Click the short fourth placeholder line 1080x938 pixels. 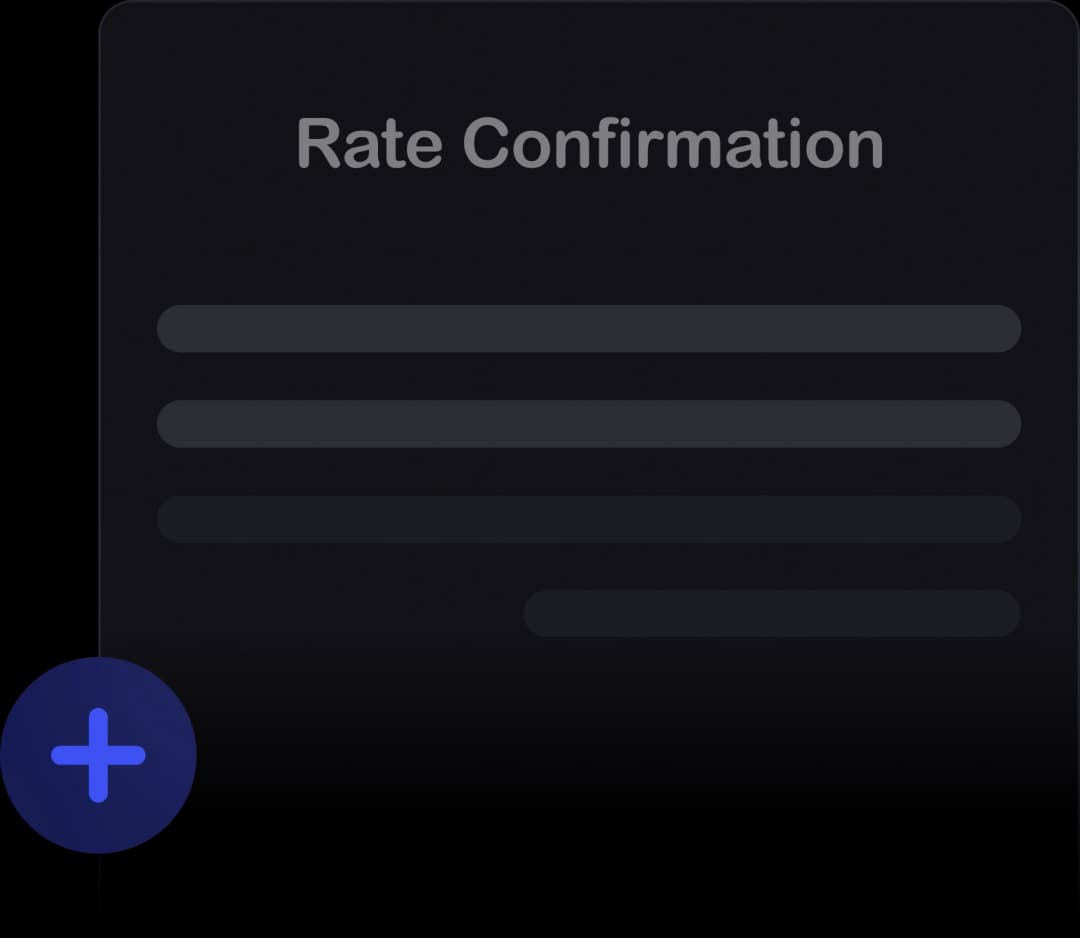pos(772,613)
